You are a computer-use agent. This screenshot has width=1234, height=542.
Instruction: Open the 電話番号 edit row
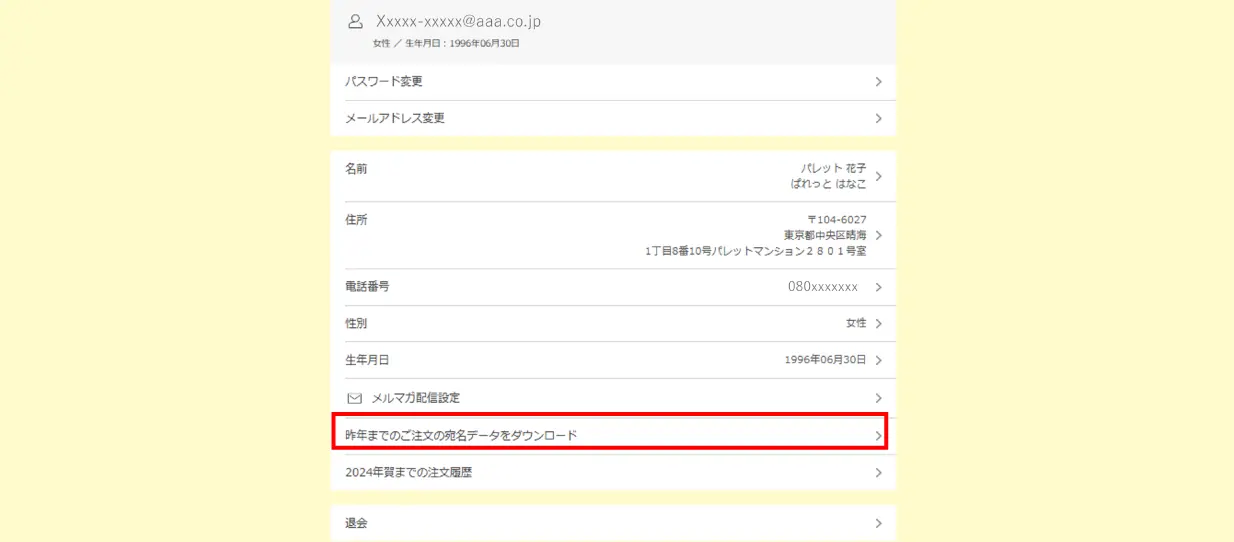coord(613,287)
